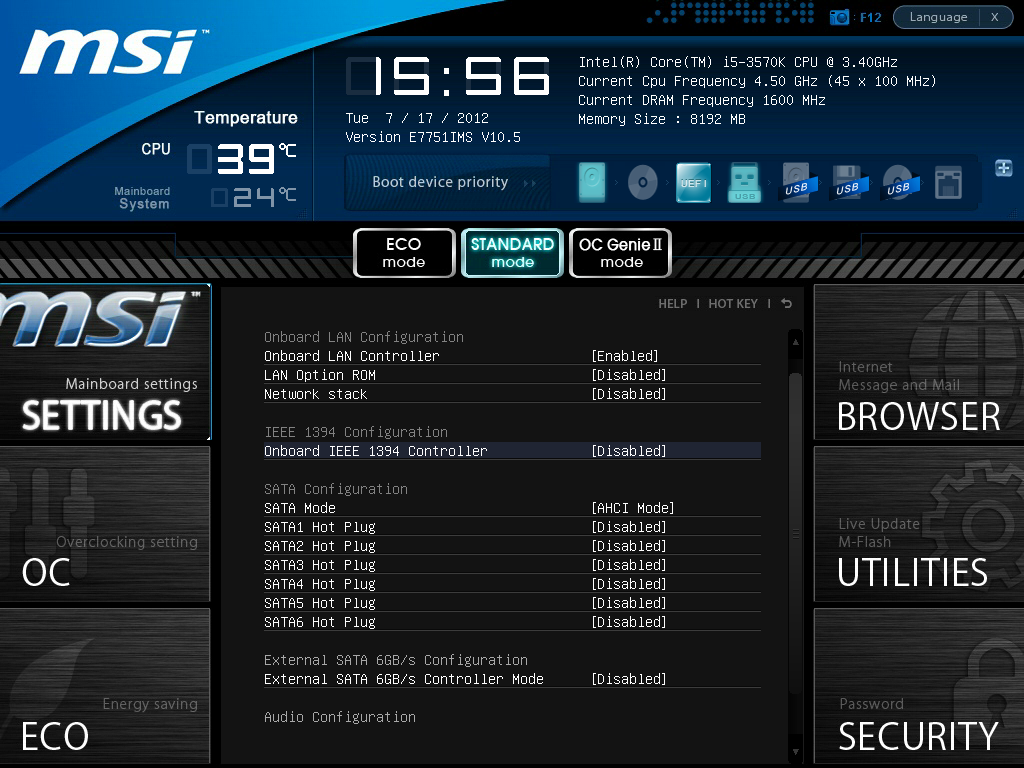Click the UEFI boot device icon
The width and height of the screenshot is (1024, 768).
[693, 183]
